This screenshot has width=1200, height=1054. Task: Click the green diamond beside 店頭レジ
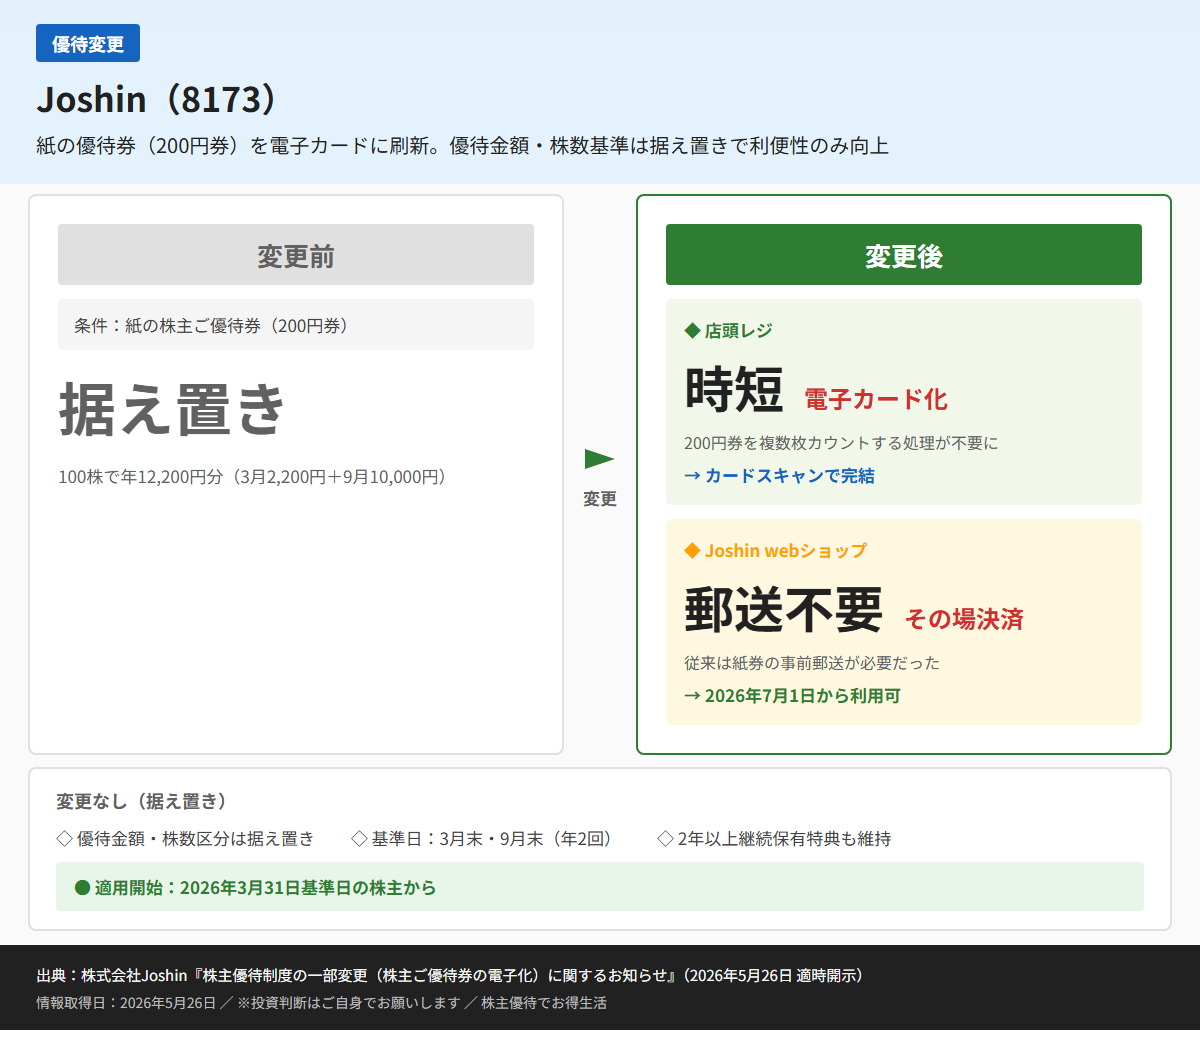pos(692,330)
